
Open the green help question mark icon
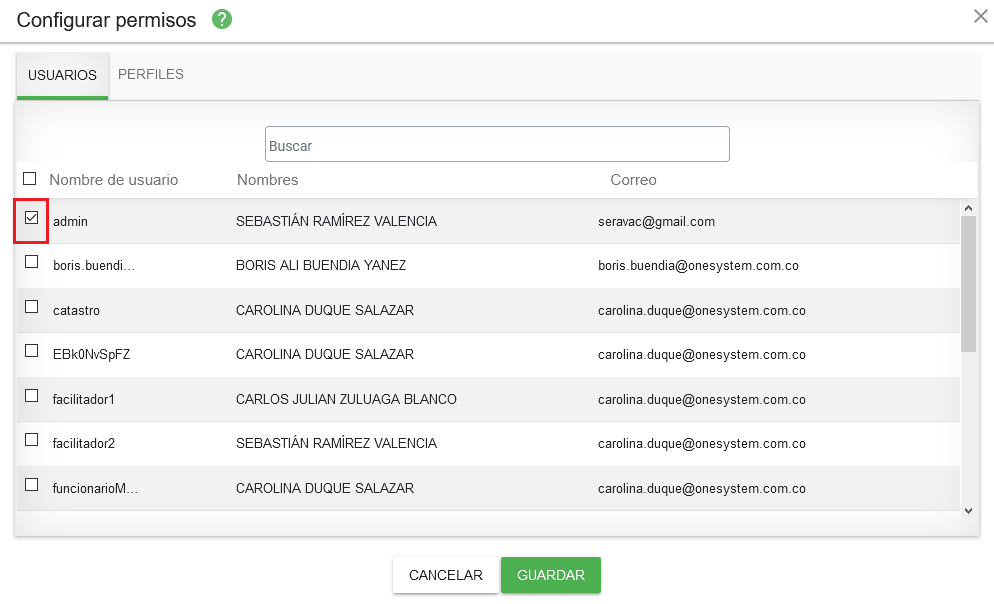[x=221, y=20]
